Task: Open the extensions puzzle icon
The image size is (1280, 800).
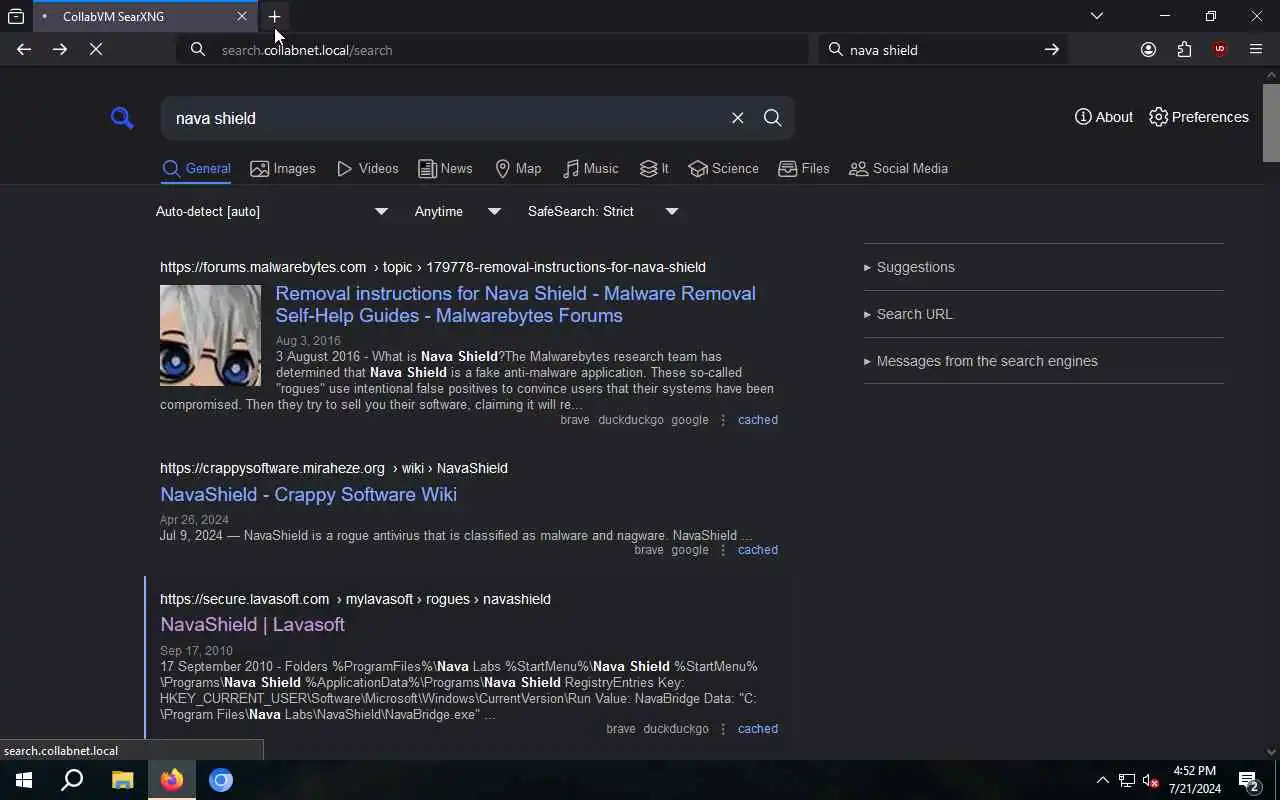Action: pyautogui.click(x=1184, y=49)
